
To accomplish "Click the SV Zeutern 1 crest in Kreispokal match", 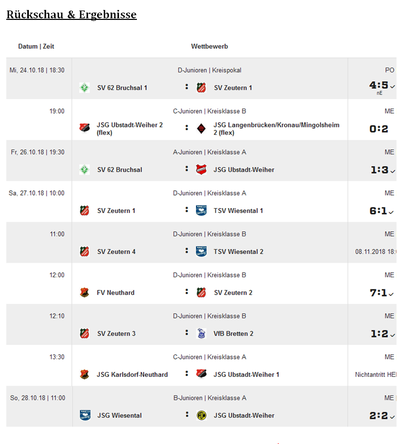I will (201, 88).
